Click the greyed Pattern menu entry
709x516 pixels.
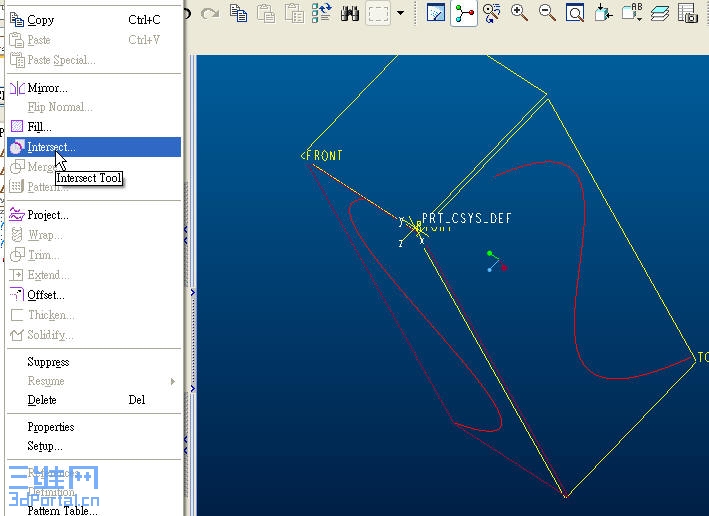pos(94,186)
